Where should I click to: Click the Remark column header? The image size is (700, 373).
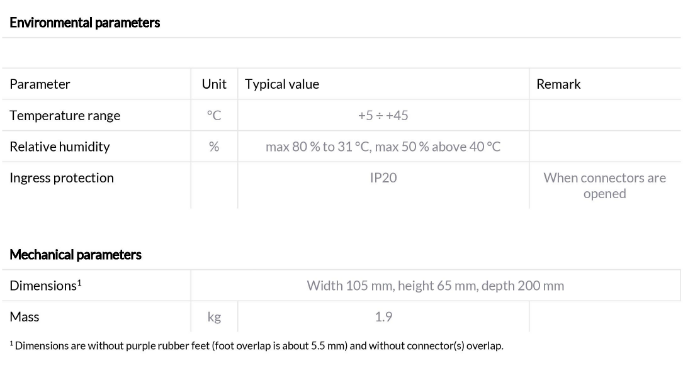point(558,84)
